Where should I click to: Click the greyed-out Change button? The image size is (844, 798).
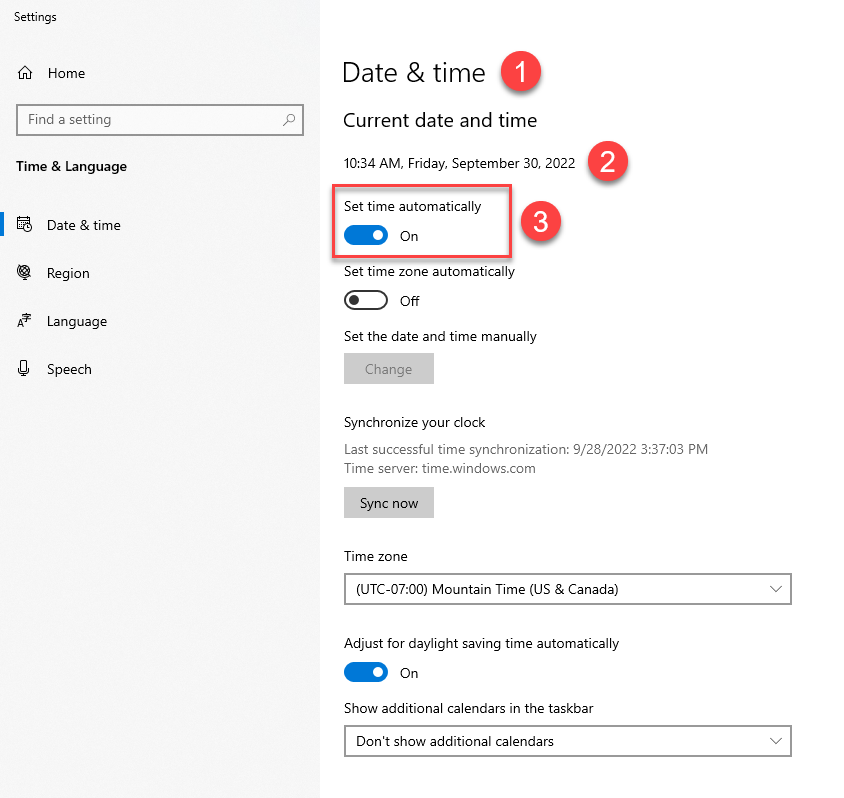(389, 369)
